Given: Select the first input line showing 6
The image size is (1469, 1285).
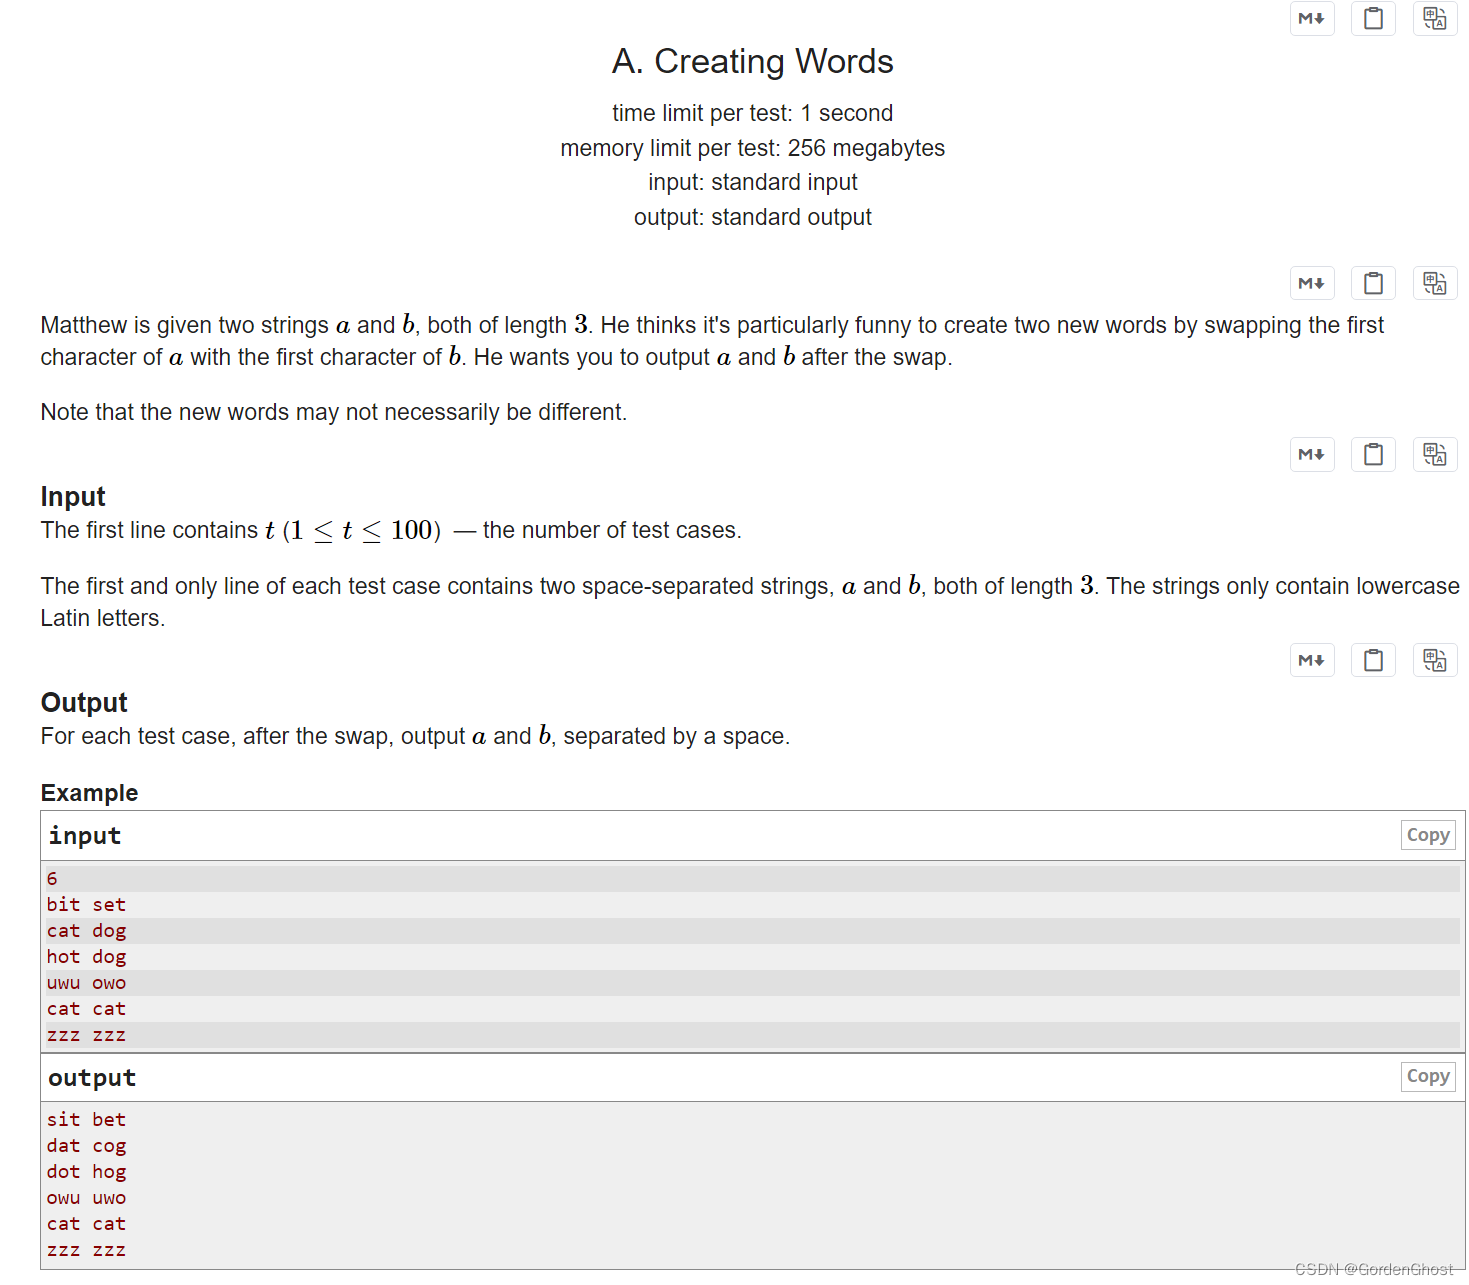Looking at the screenshot, I should coord(51,878).
